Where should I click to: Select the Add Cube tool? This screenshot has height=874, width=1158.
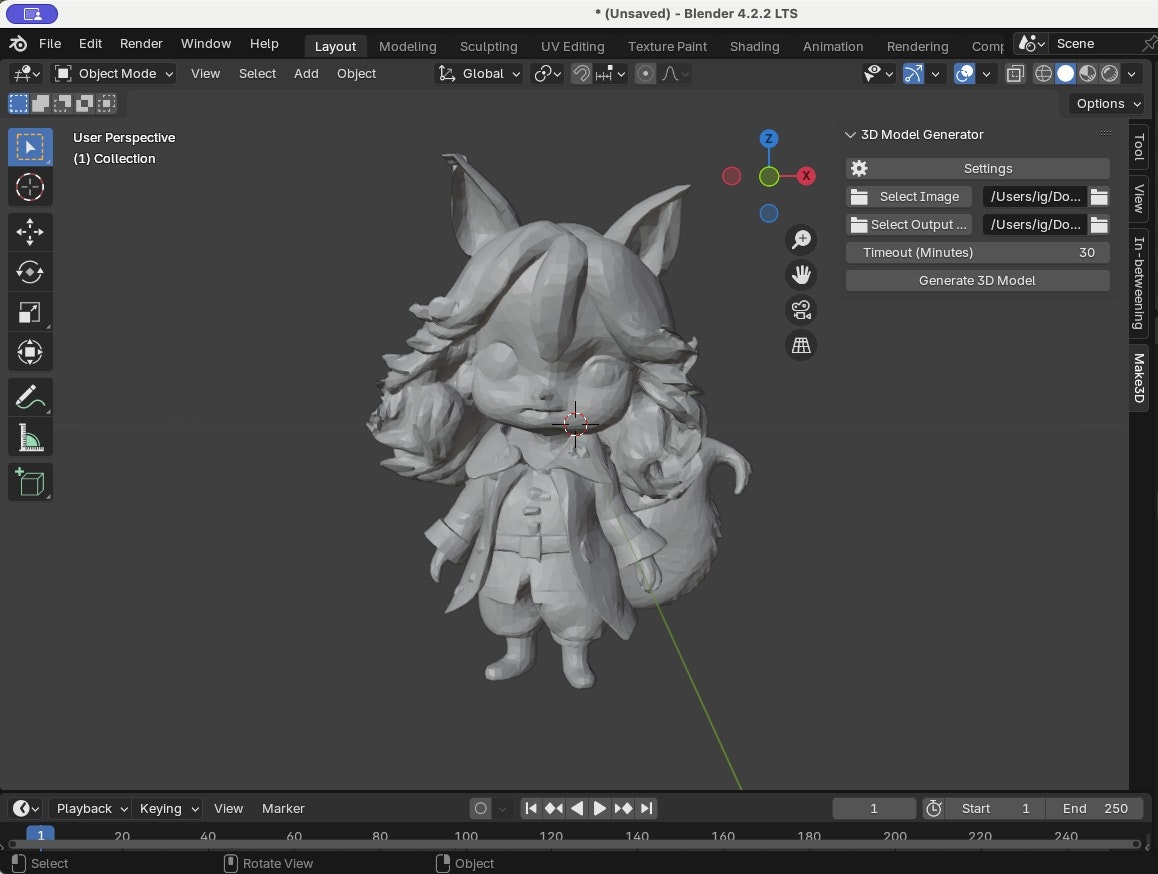pos(30,482)
